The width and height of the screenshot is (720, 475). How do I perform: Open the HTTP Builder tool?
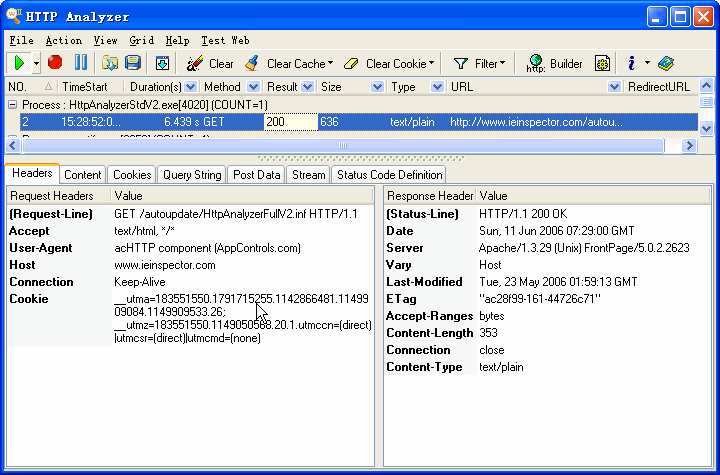555,63
